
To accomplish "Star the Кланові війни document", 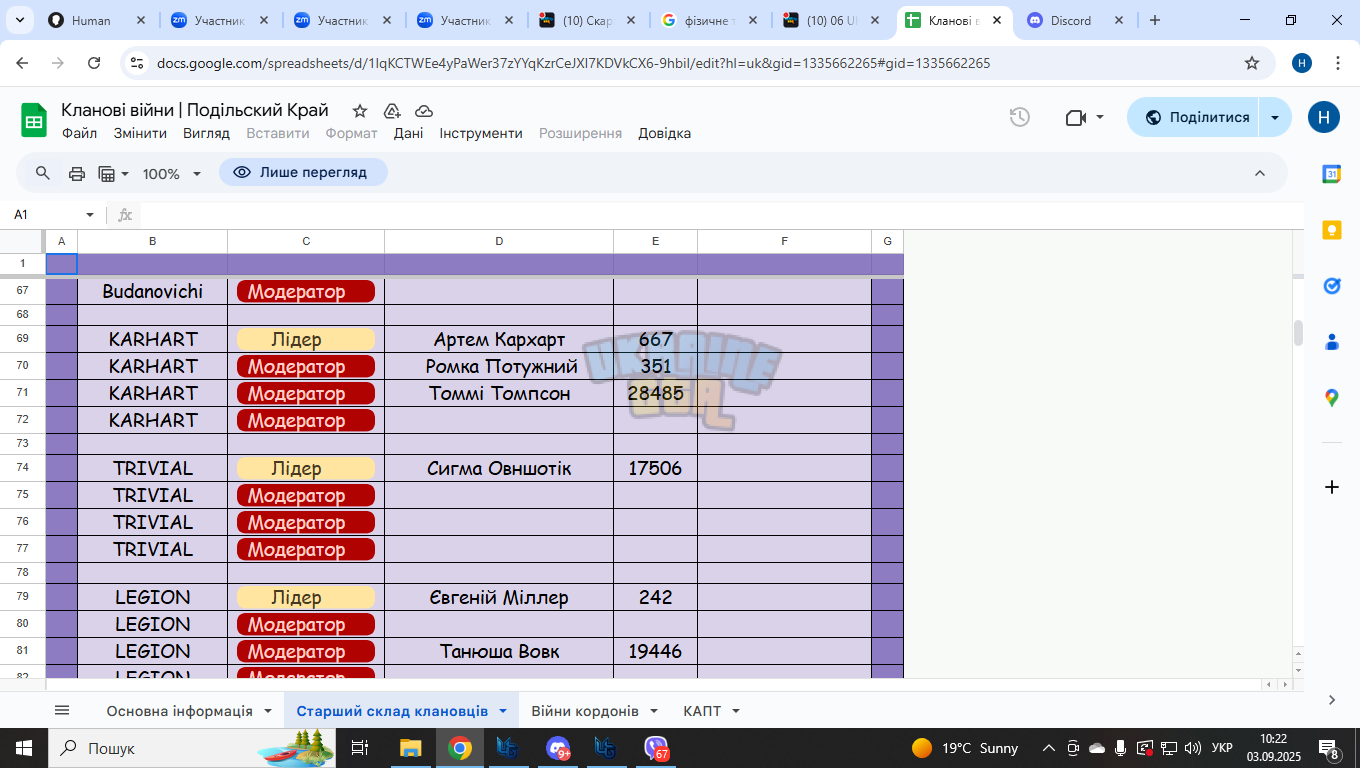I will [x=360, y=111].
